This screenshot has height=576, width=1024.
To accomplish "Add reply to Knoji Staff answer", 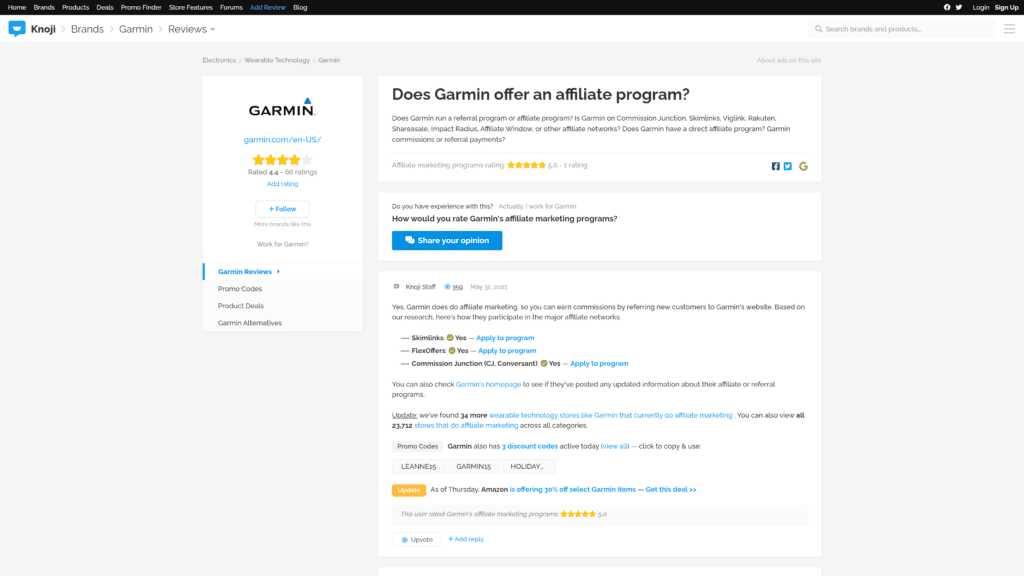I will pos(466,539).
